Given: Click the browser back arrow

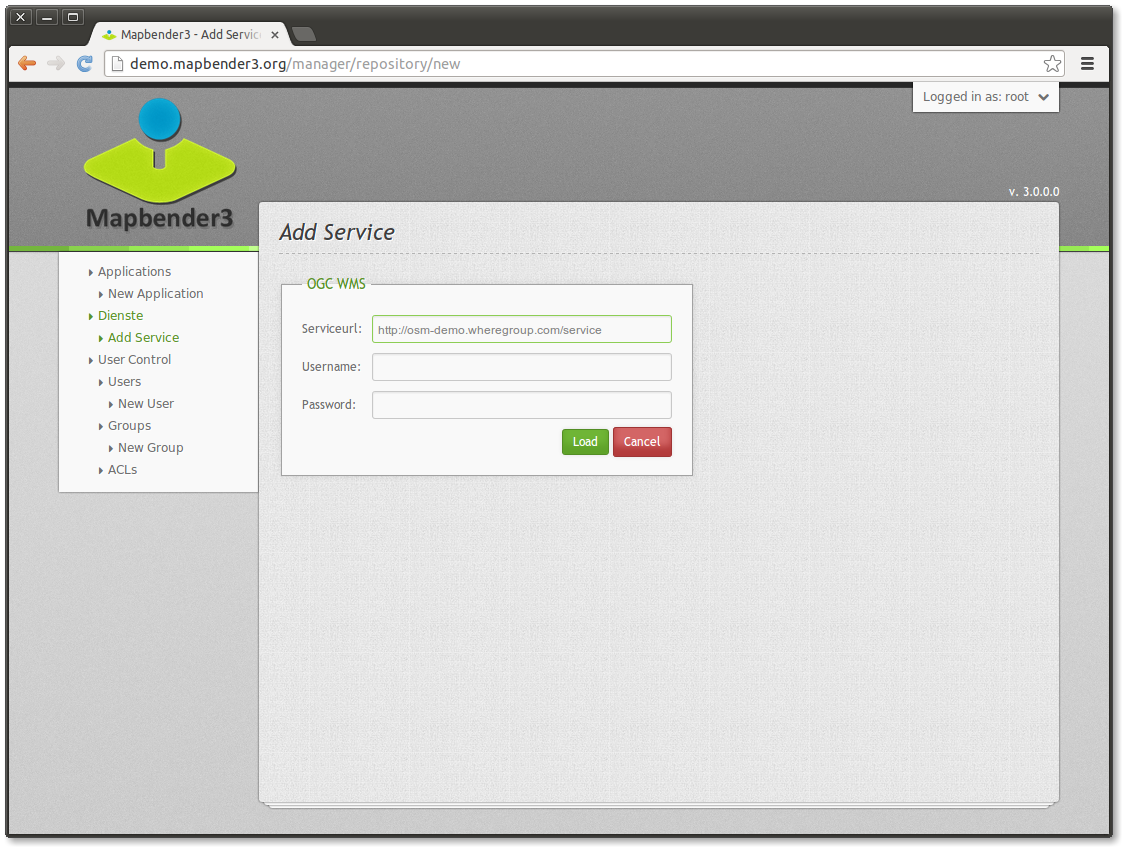Looking at the screenshot, I should (x=27, y=64).
